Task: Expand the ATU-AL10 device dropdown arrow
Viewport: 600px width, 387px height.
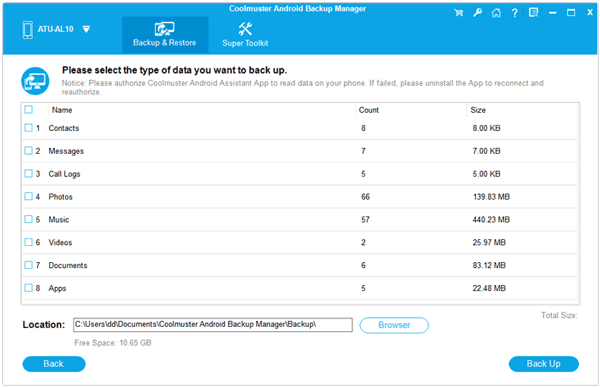Action: pyautogui.click(x=86, y=29)
